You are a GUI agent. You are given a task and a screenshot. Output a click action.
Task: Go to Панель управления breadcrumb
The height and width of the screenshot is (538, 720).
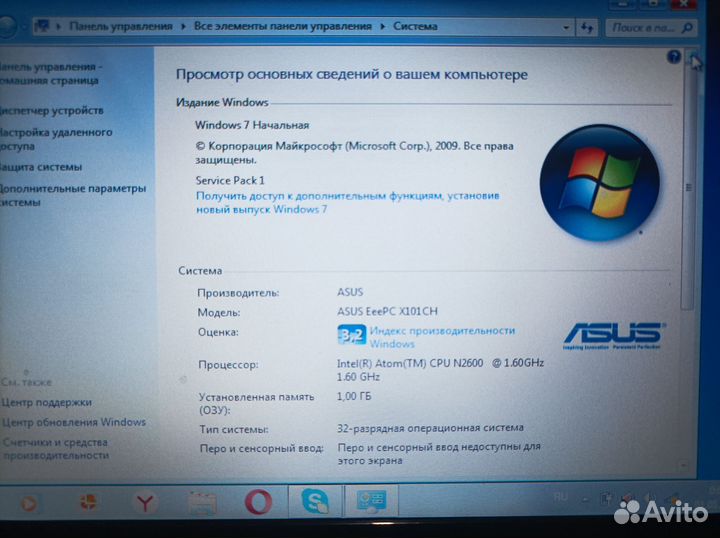(x=121, y=26)
